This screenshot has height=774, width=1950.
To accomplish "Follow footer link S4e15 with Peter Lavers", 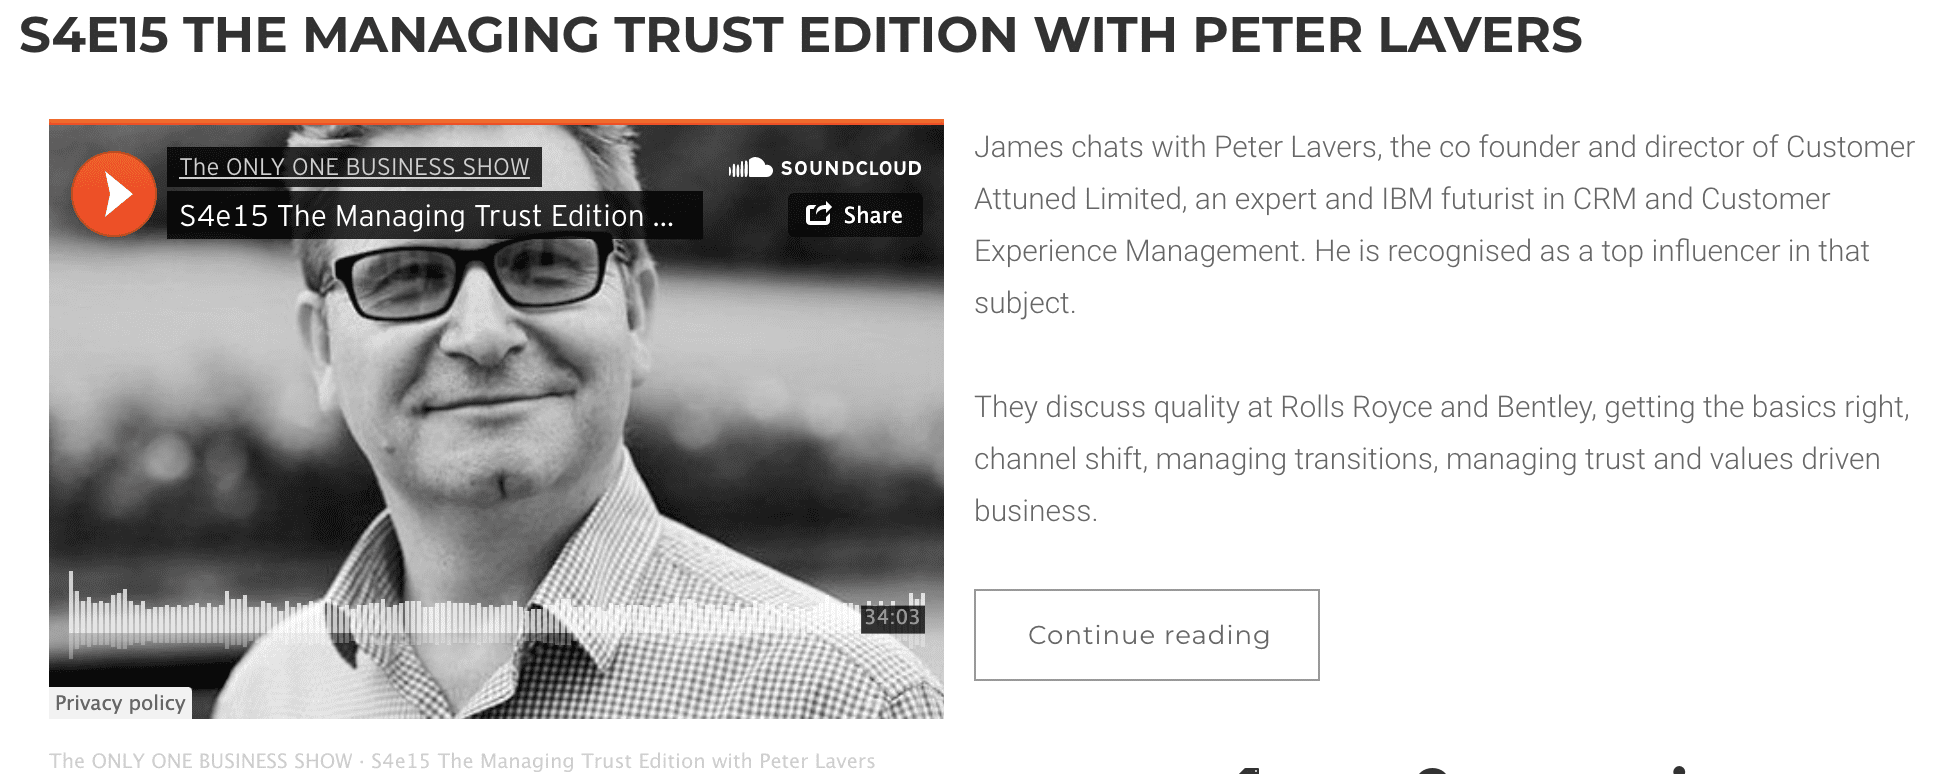I will (623, 761).
